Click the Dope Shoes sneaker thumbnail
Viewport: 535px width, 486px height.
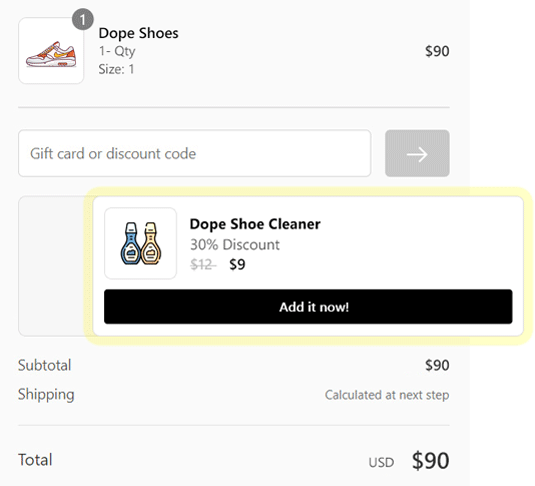click(x=51, y=51)
